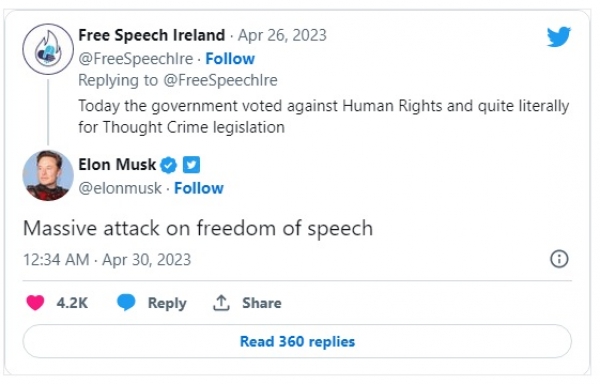The width and height of the screenshot is (600, 384).
Task: Click the @elonmusk handle
Action: tap(120, 188)
